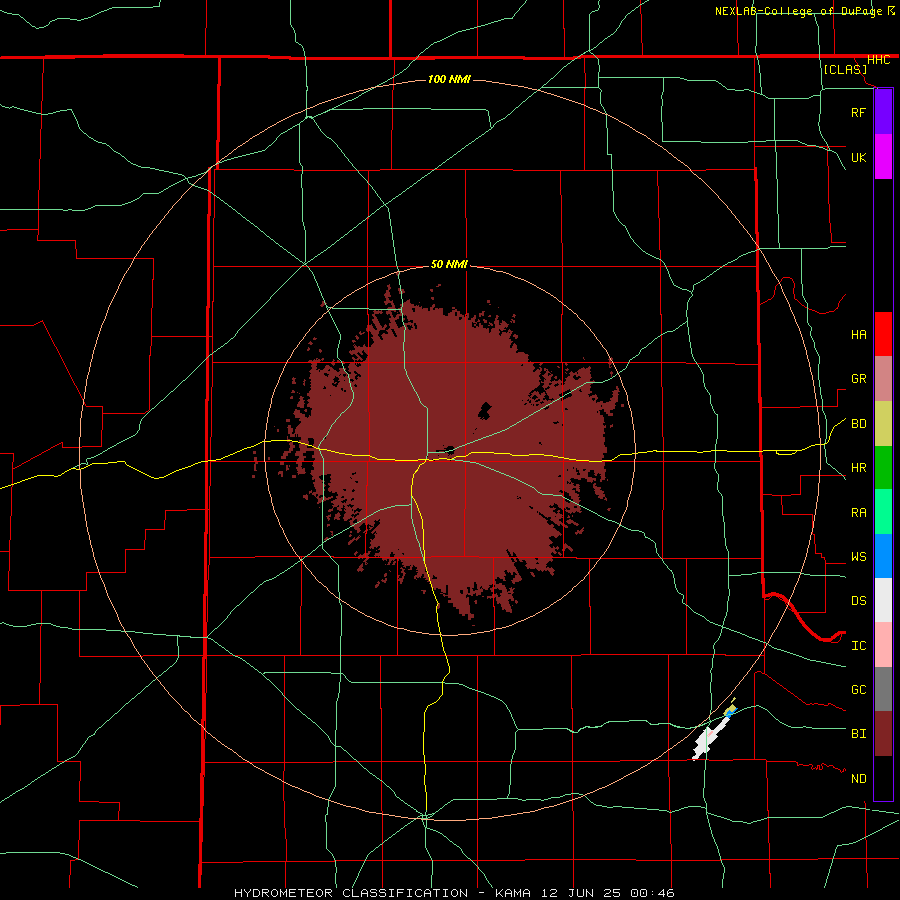Select the yellow BD legend swatch
900x900 pixels.
(x=883, y=423)
